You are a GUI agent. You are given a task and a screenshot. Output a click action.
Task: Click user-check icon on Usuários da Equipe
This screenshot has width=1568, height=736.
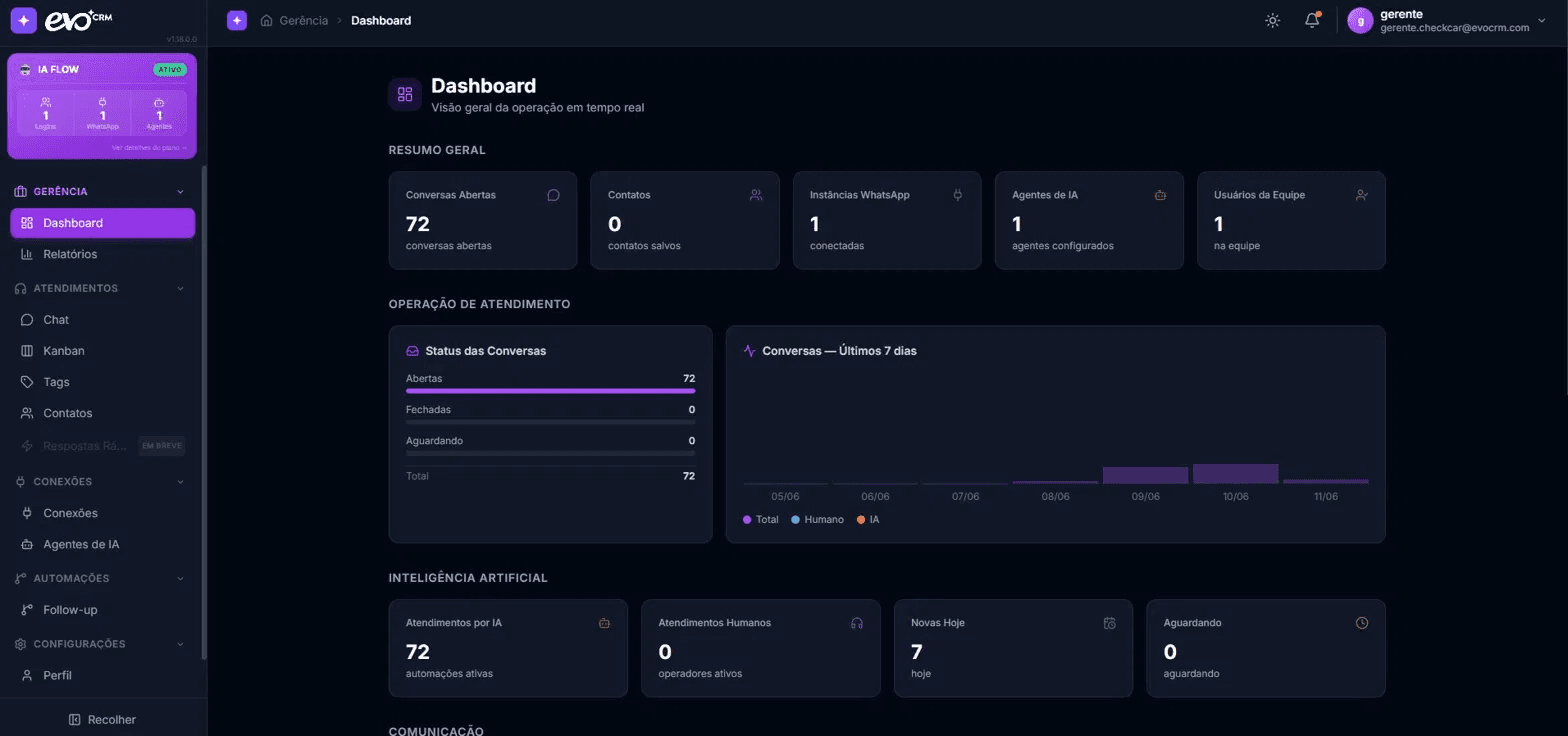1362,195
